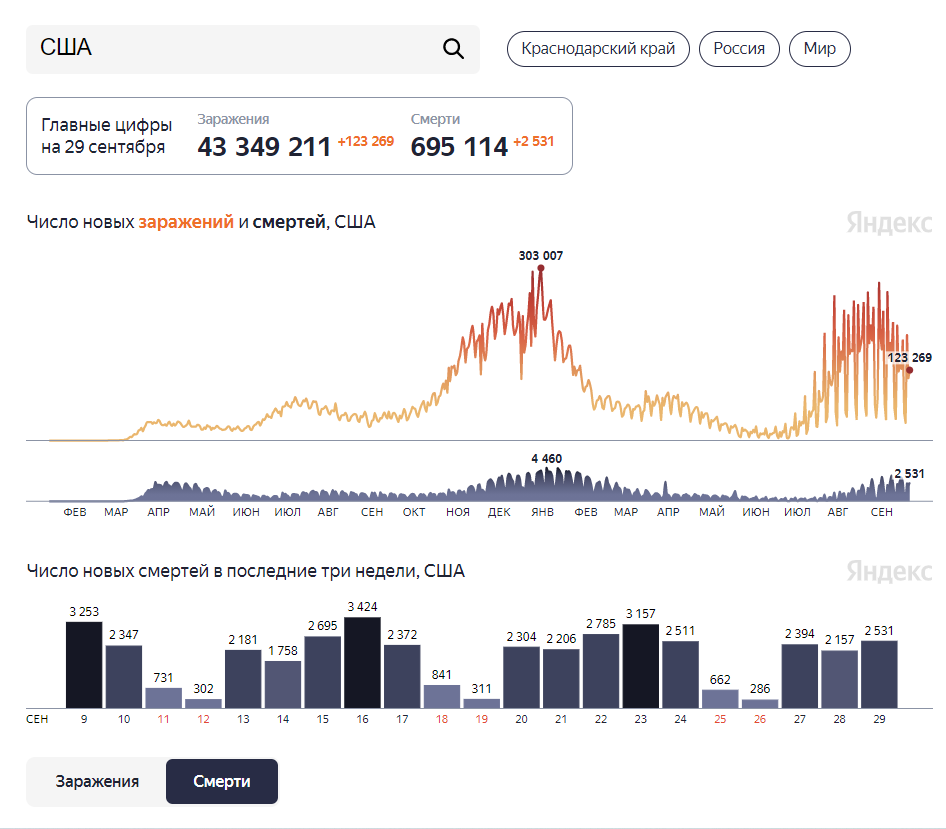
Task: Click the bar for September 23 (3 157)
Action: 641,666
